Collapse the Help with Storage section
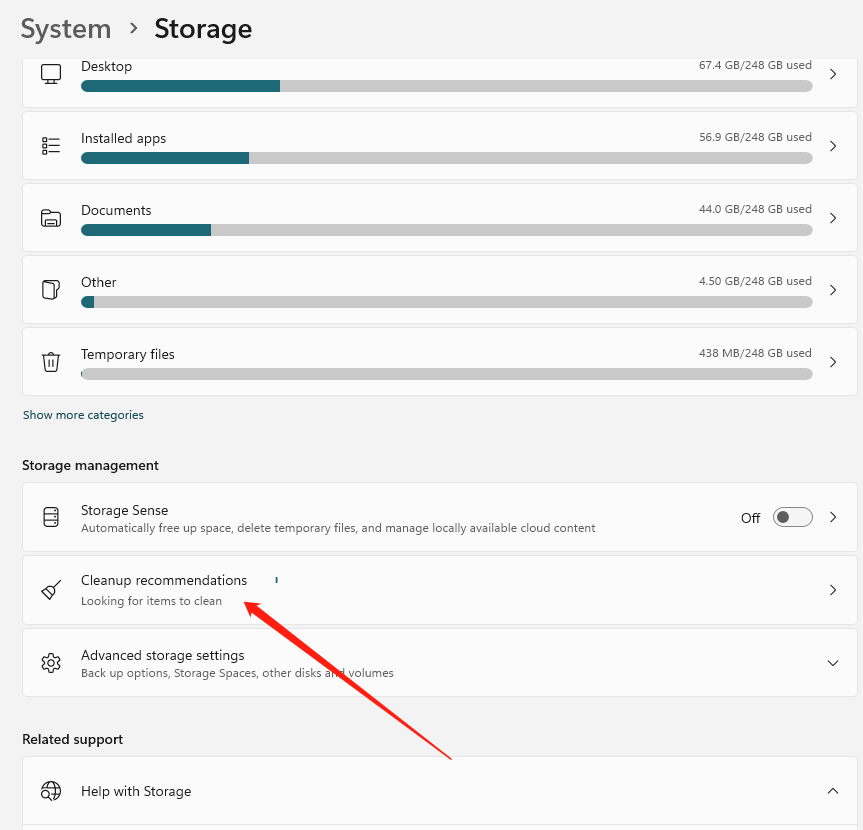This screenshot has height=830, width=863. pos(833,791)
